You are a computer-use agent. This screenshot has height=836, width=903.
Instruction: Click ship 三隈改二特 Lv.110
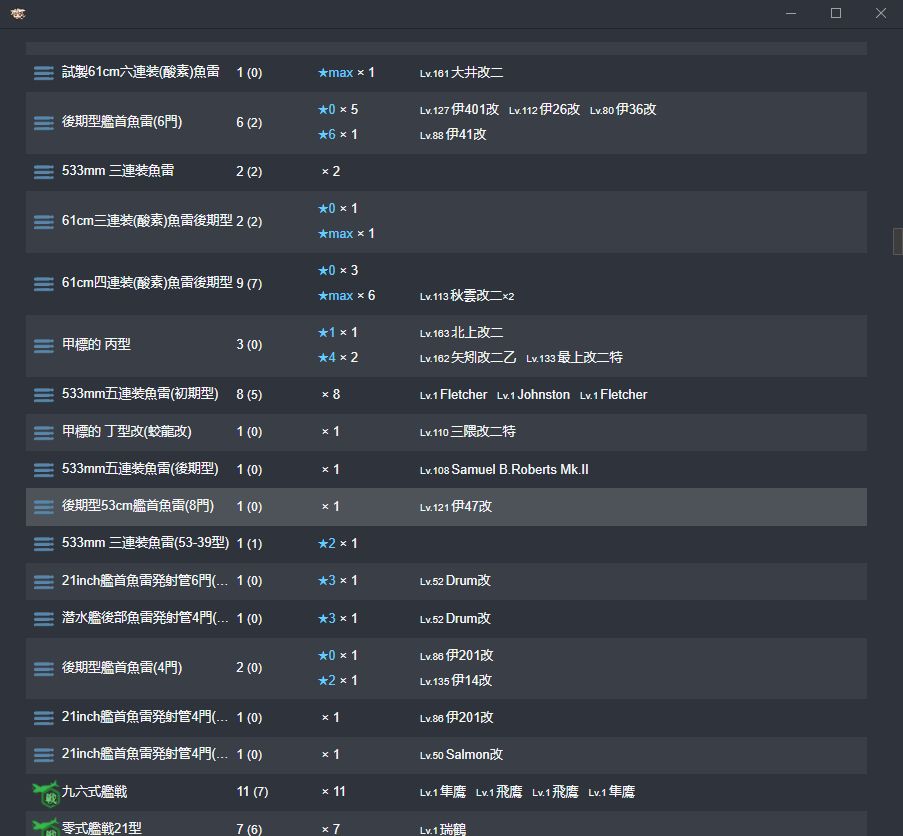468,432
